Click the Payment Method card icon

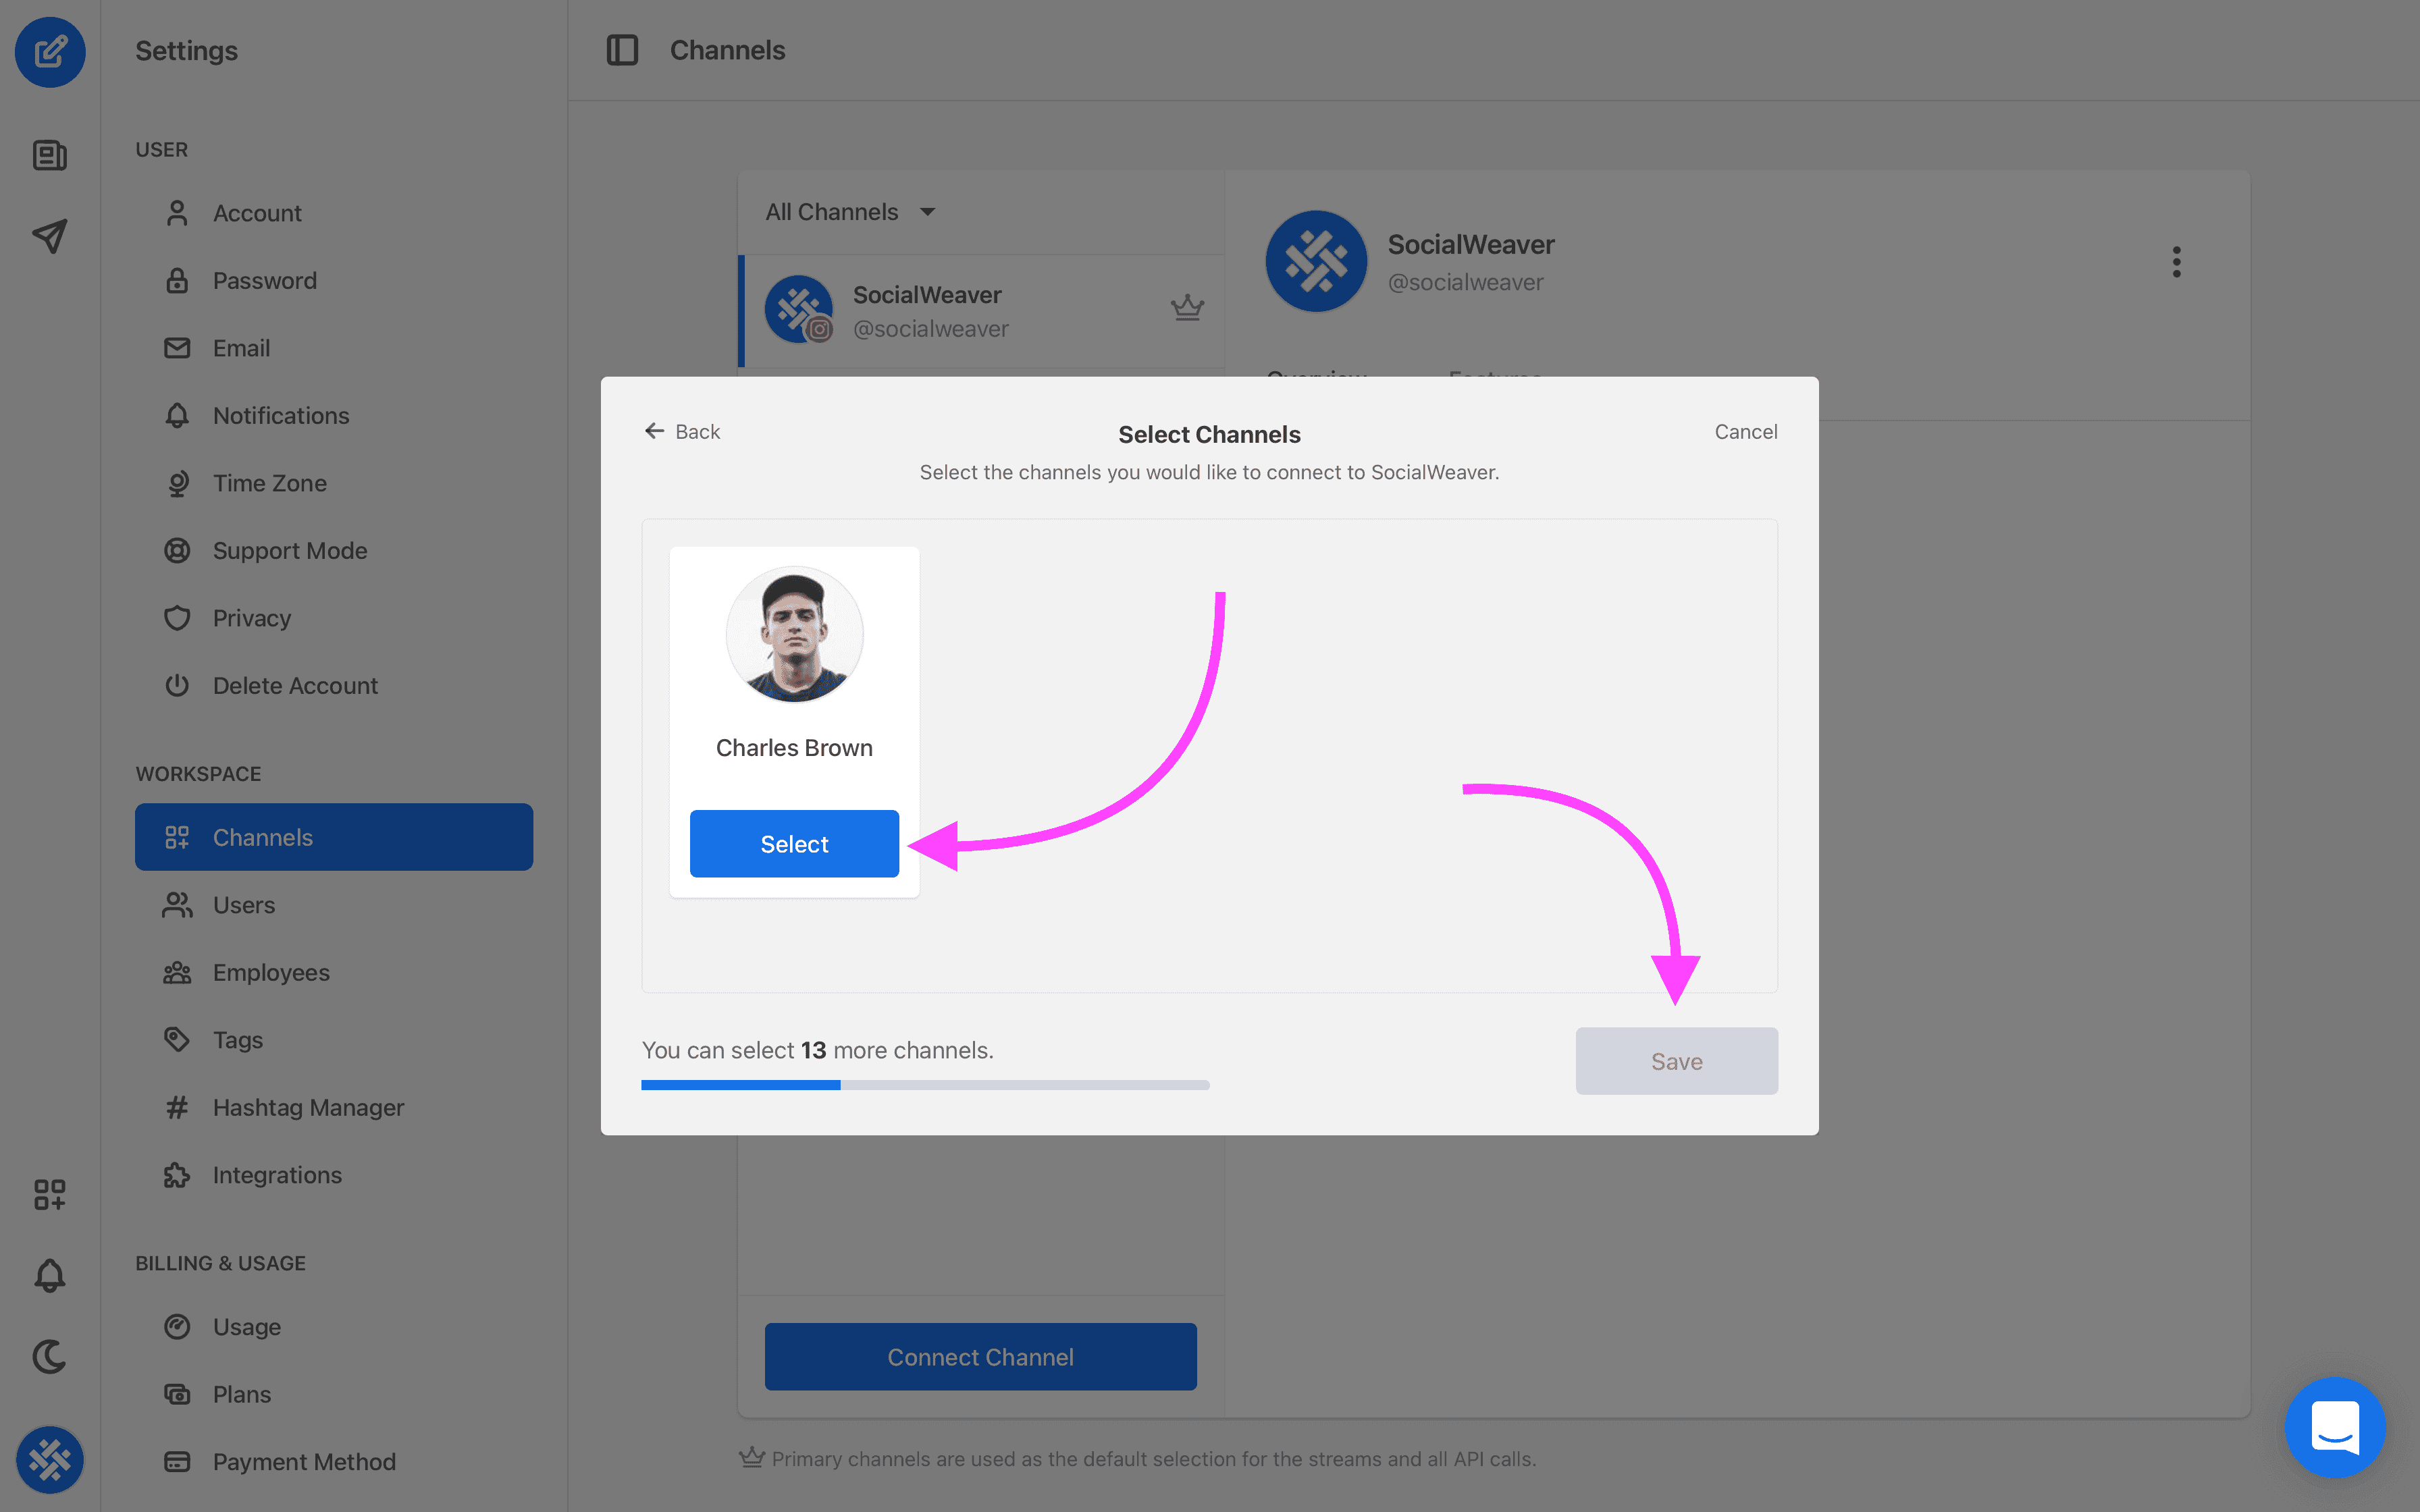pyautogui.click(x=177, y=1461)
